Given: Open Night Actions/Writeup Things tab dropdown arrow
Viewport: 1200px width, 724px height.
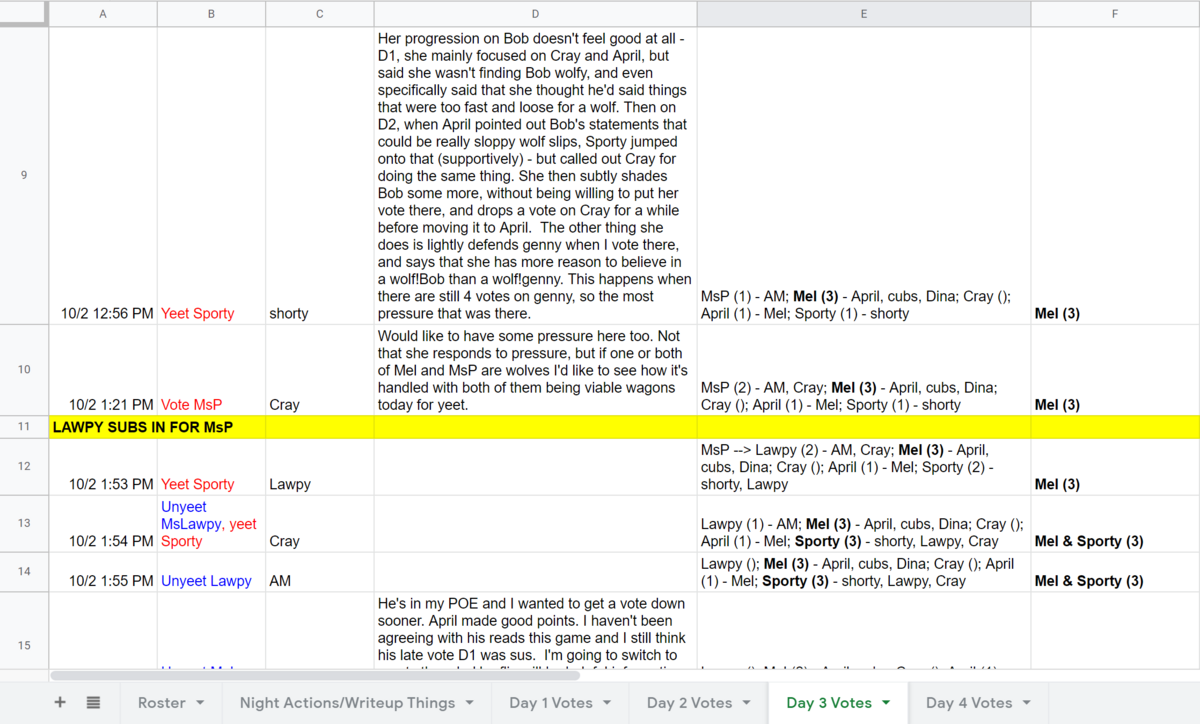Looking at the screenshot, I should [470, 703].
